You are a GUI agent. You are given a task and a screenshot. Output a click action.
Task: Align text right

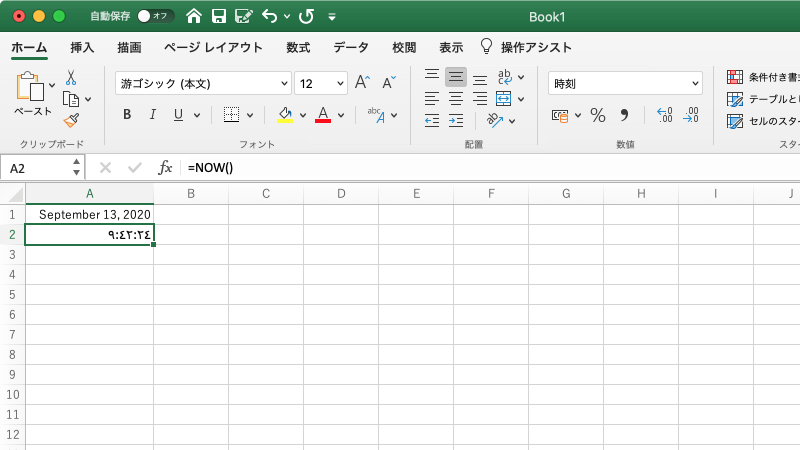pyautogui.click(x=480, y=99)
